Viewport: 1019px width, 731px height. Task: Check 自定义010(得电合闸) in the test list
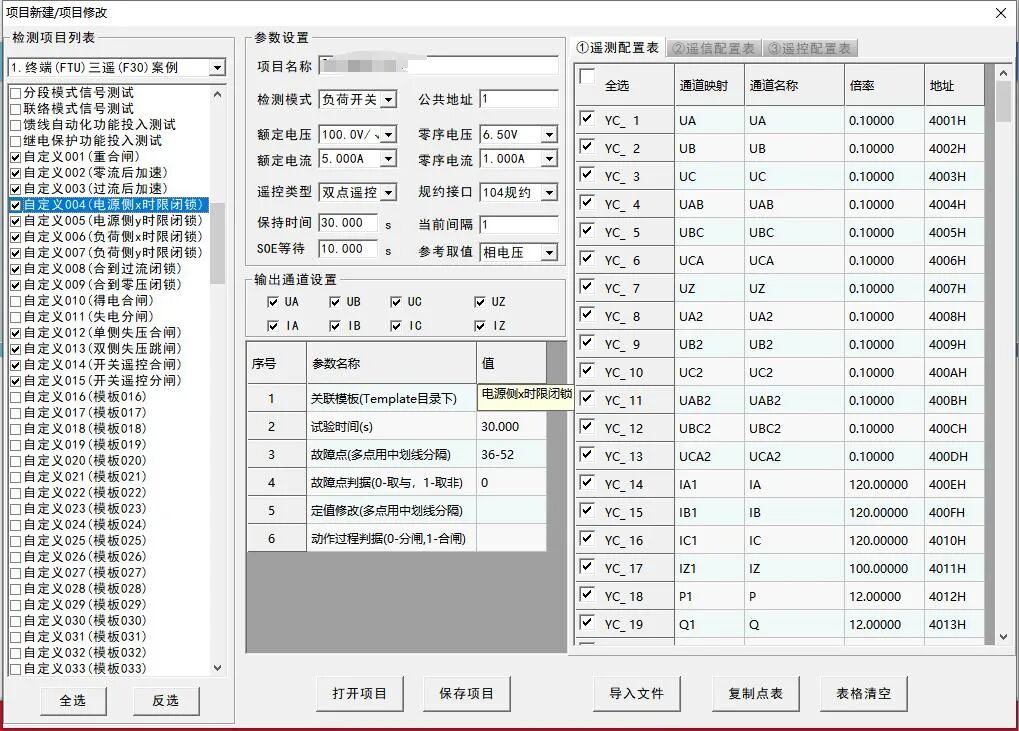click(x=15, y=301)
